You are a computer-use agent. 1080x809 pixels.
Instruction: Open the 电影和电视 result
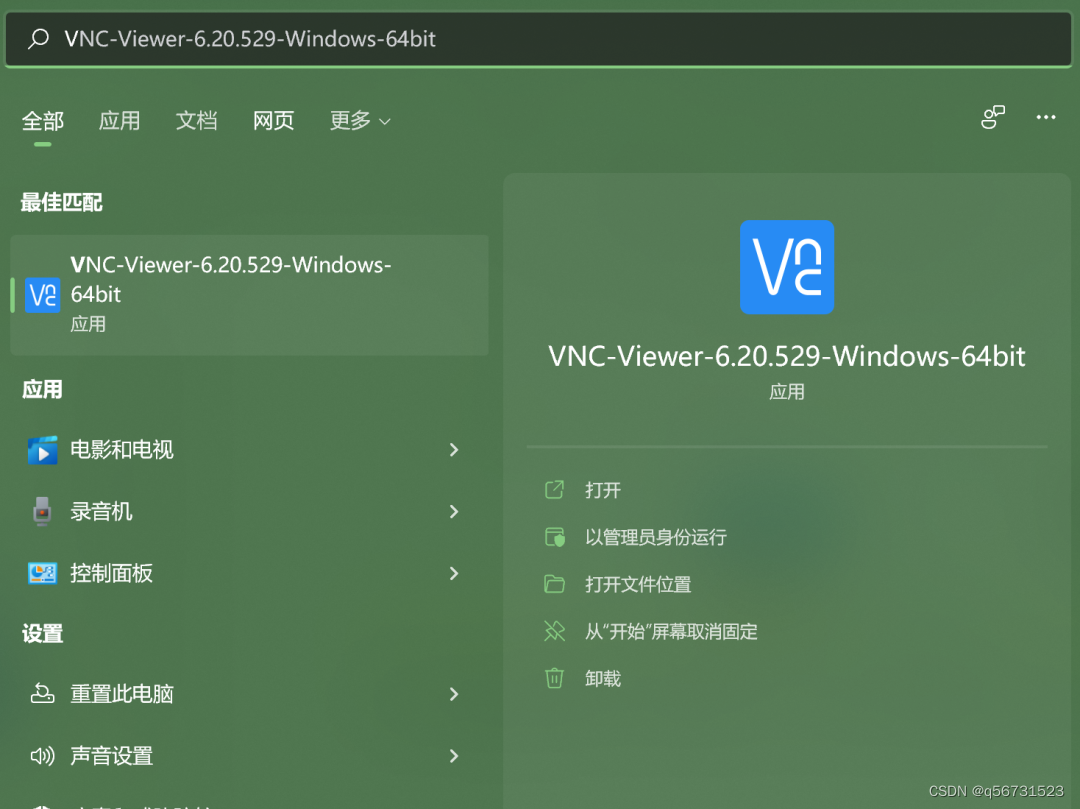point(249,450)
